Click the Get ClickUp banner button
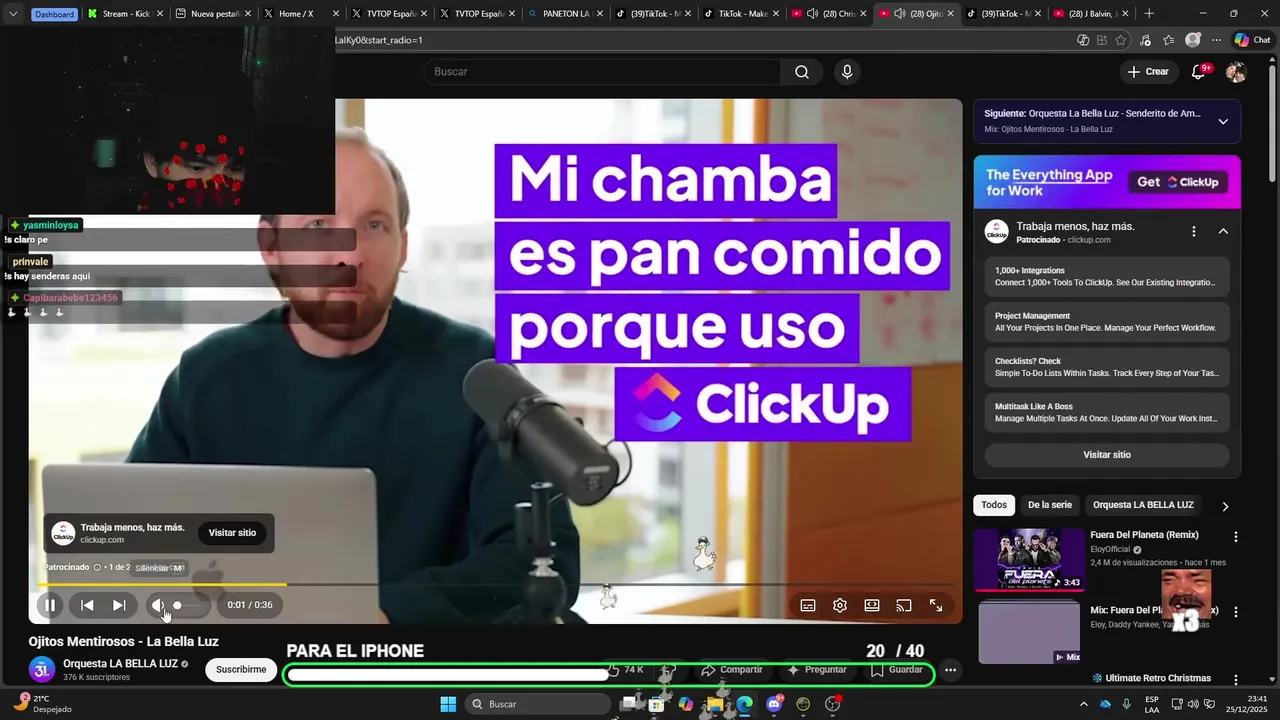 tap(1177, 182)
